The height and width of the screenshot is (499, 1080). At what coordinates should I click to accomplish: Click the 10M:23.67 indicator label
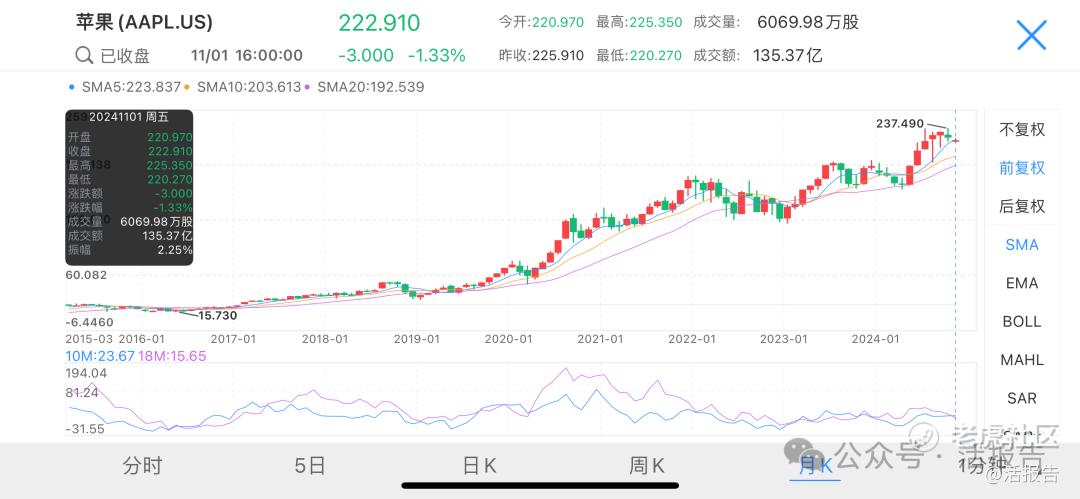[x=100, y=356]
